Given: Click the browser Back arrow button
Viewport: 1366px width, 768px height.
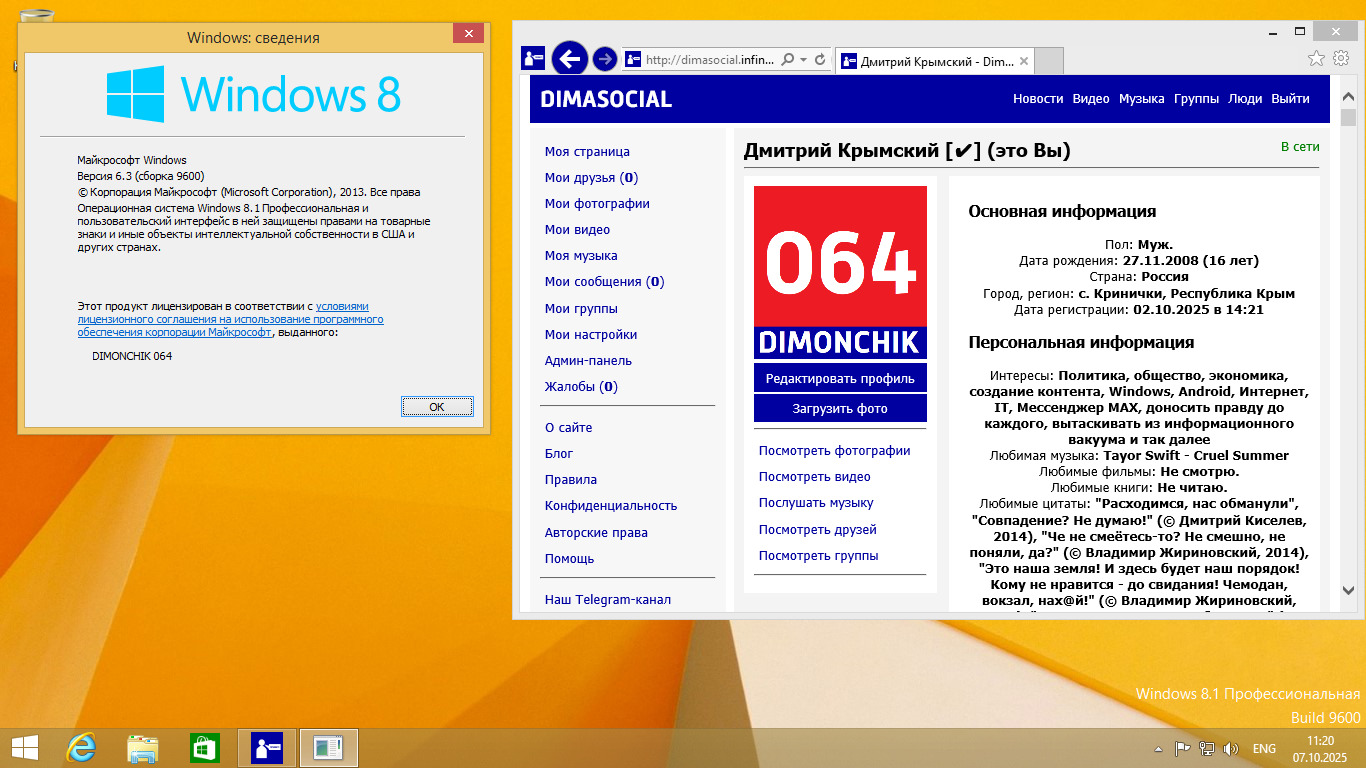Looking at the screenshot, I should pyautogui.click(x=569, y=59).
